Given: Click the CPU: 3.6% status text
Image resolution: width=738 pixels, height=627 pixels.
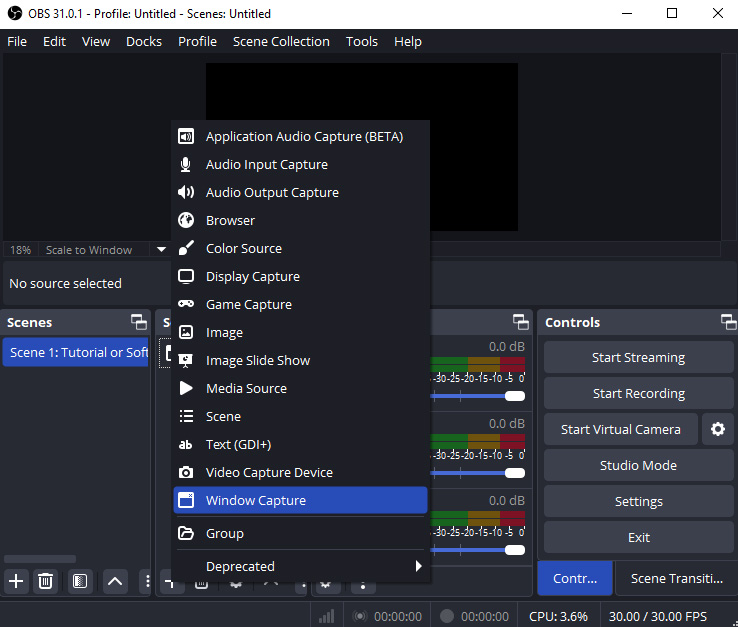Looking at the screenshot, I should click(x=558, y=616).
